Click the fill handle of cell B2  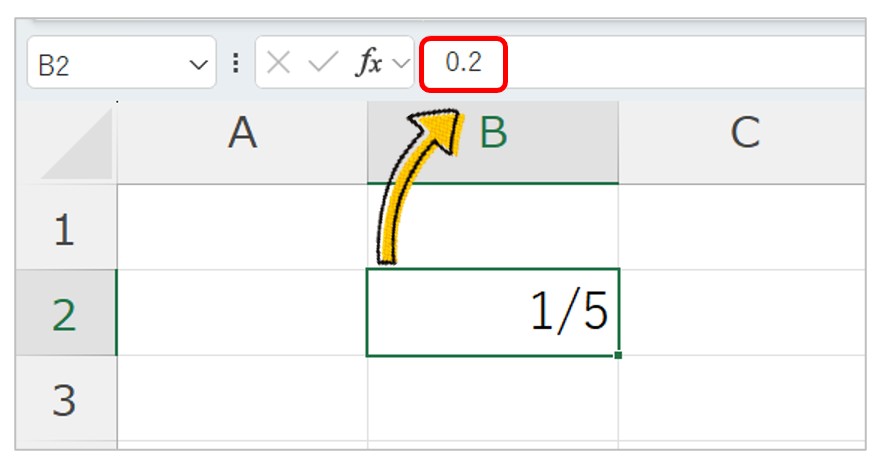(618, 355)
